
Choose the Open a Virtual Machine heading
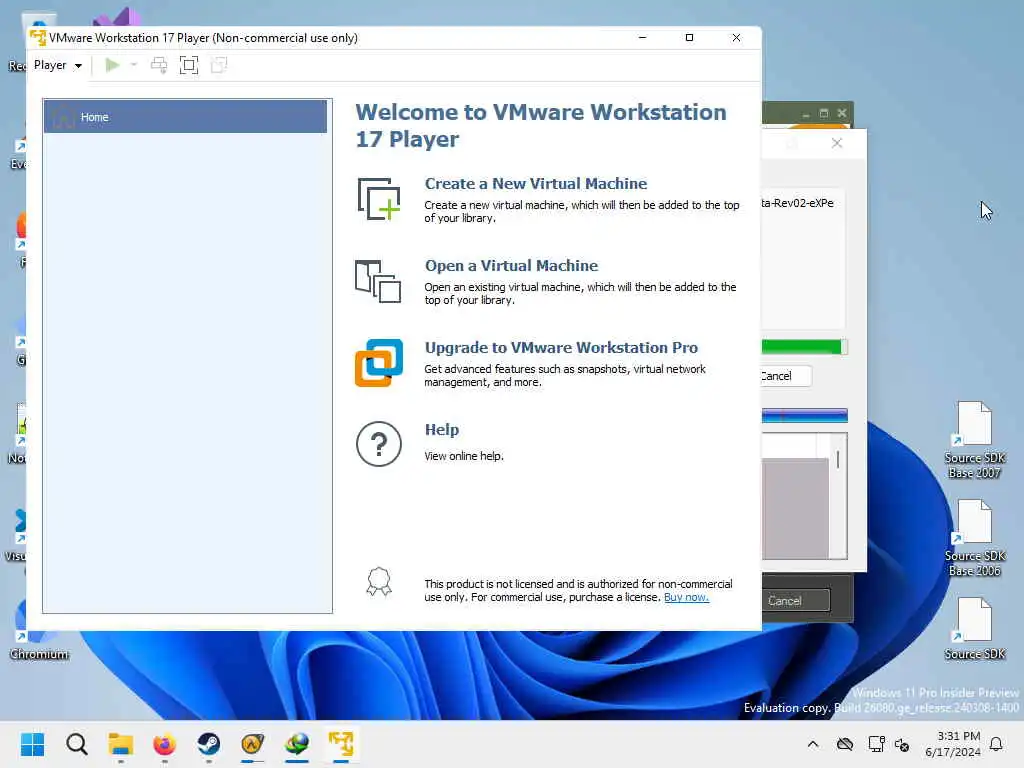[511, 266]
